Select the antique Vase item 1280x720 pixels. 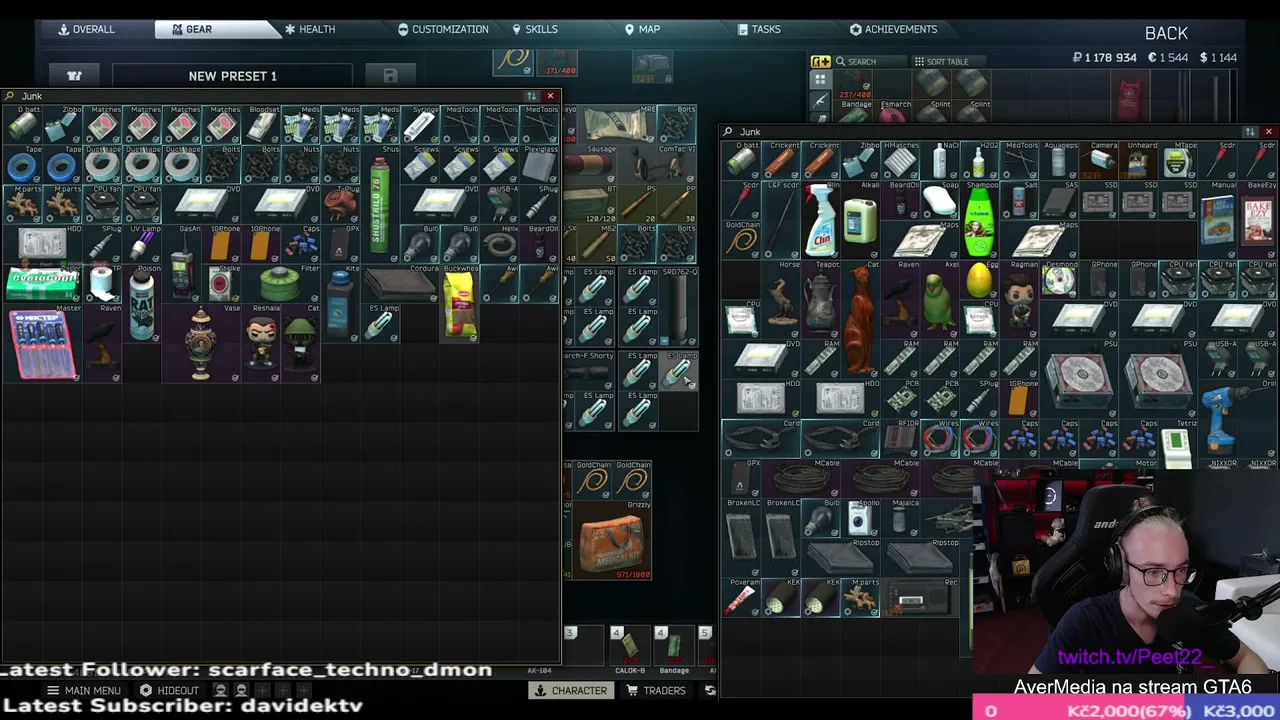(x=201, y=345)
